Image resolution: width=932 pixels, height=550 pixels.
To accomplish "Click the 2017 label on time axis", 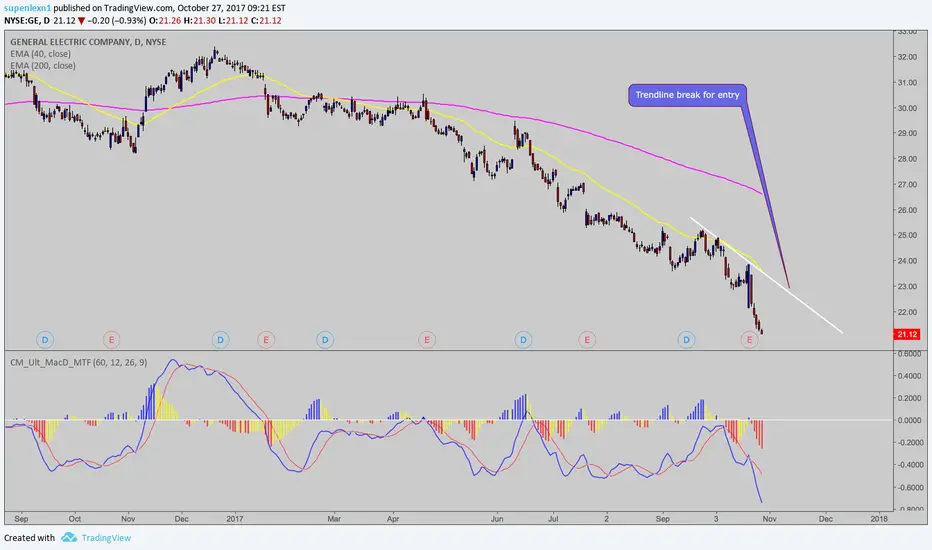I will pyautogui.click(x=236, y=519).
